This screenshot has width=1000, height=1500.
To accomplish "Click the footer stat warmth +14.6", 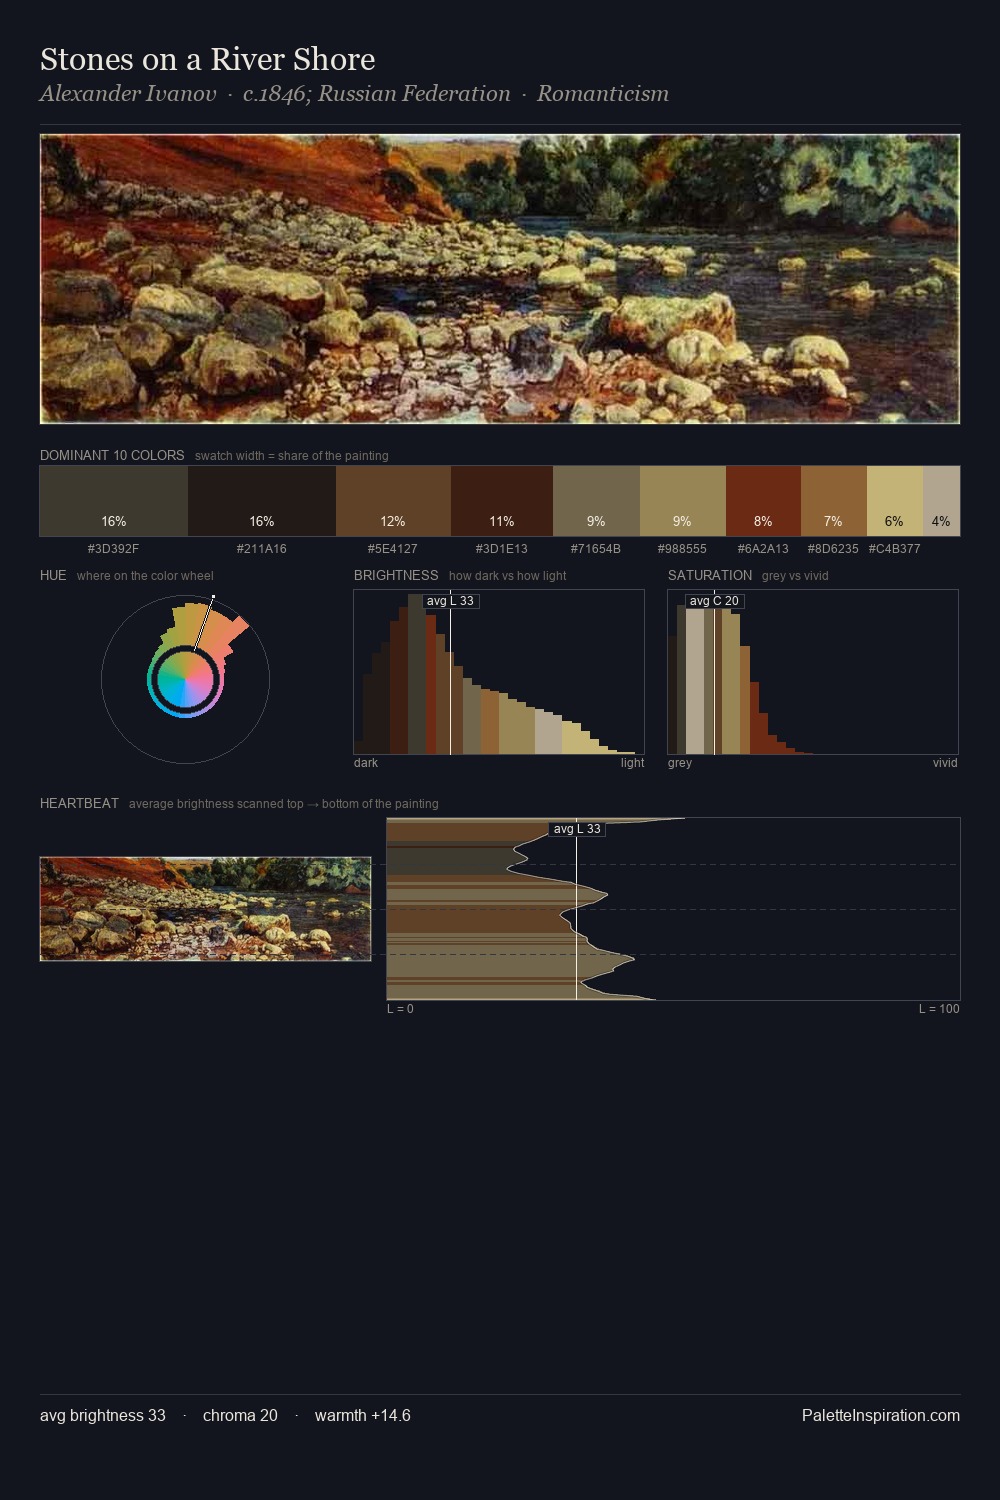I will tap(363, 1415).
